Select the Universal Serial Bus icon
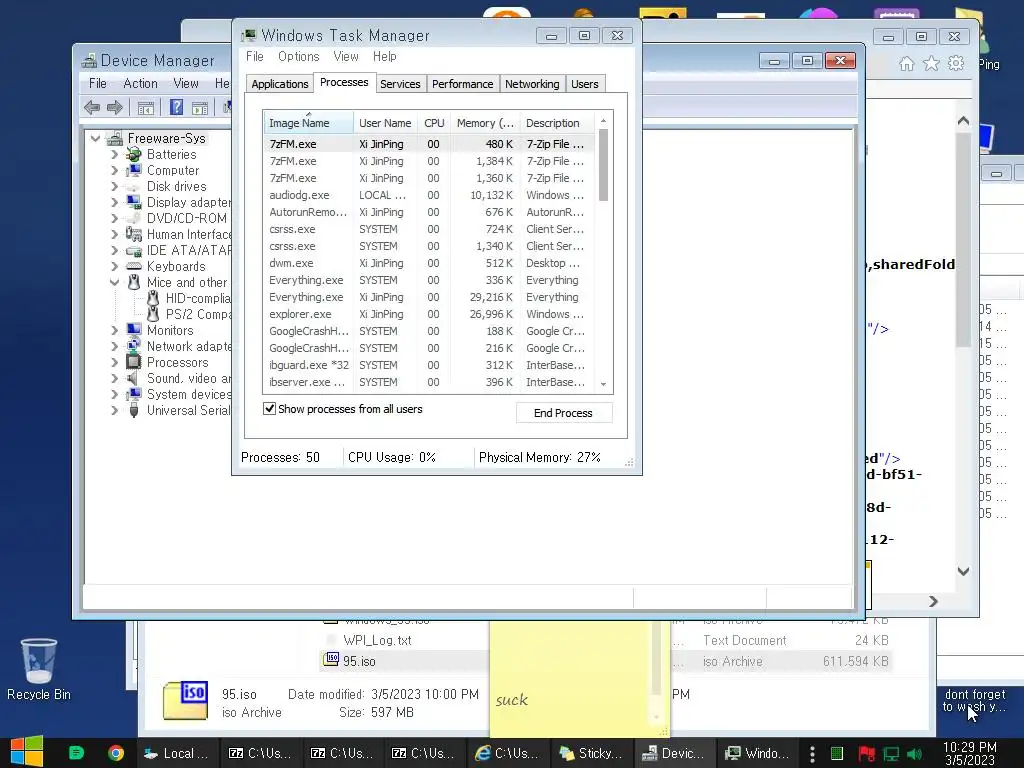 tap(134, 411)
